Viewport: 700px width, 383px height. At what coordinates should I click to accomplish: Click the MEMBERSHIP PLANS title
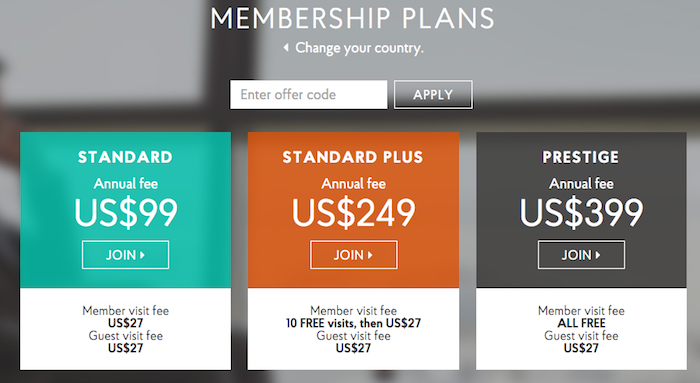[353, 19]
